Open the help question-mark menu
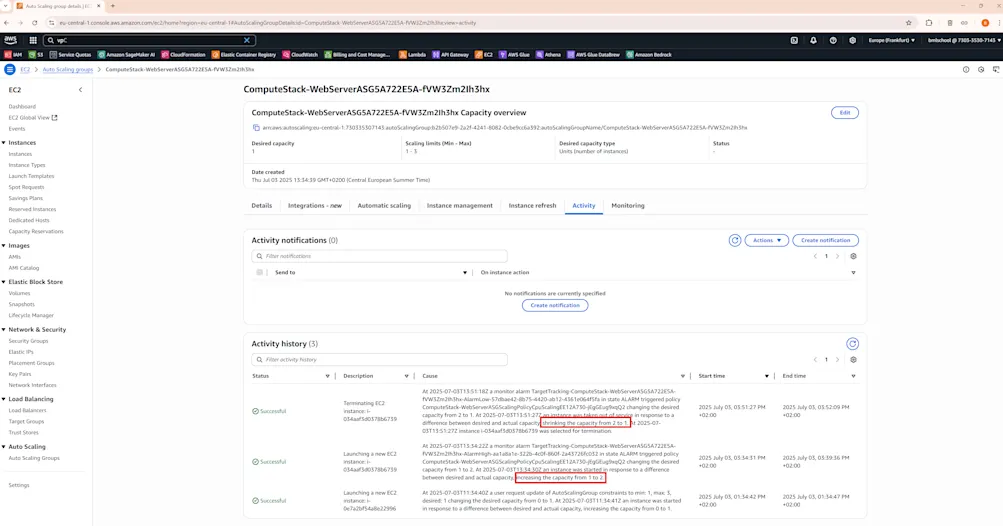 tap(833, 40)
